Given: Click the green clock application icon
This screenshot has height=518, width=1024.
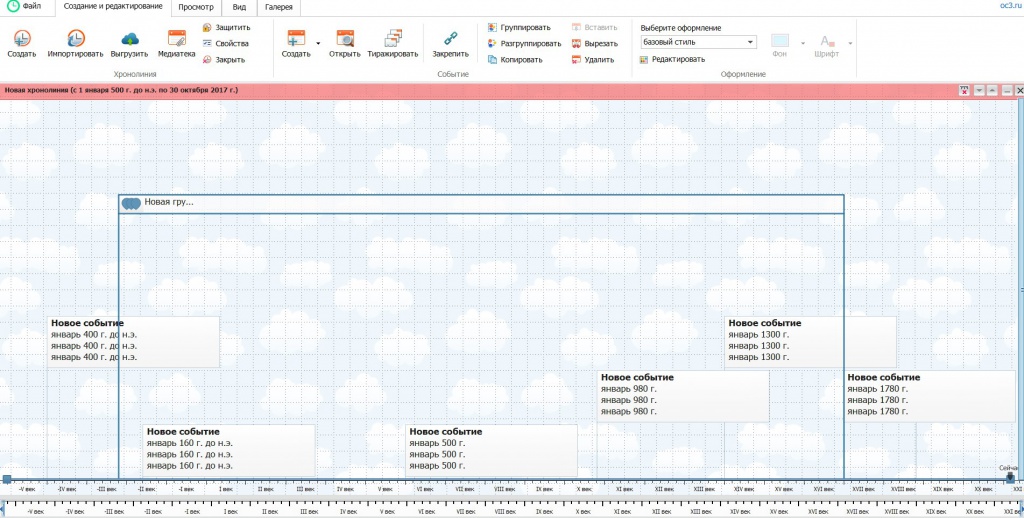Looking at the screenshot, I should [12, 7].
